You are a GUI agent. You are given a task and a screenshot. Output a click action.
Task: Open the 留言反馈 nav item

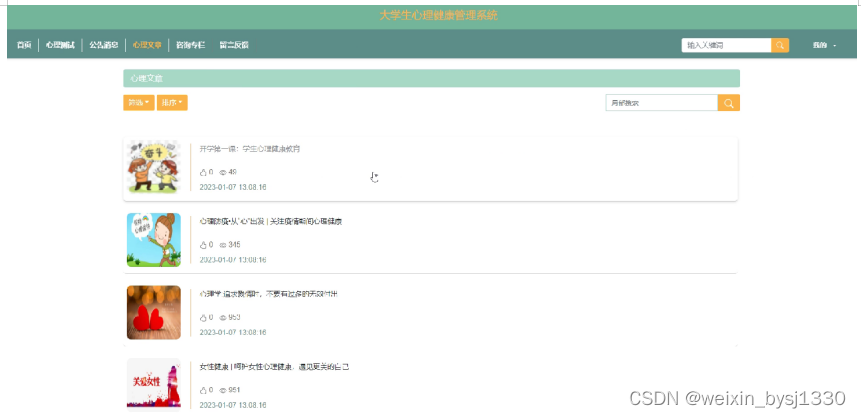pyautogui.click(x=234, y=45)
